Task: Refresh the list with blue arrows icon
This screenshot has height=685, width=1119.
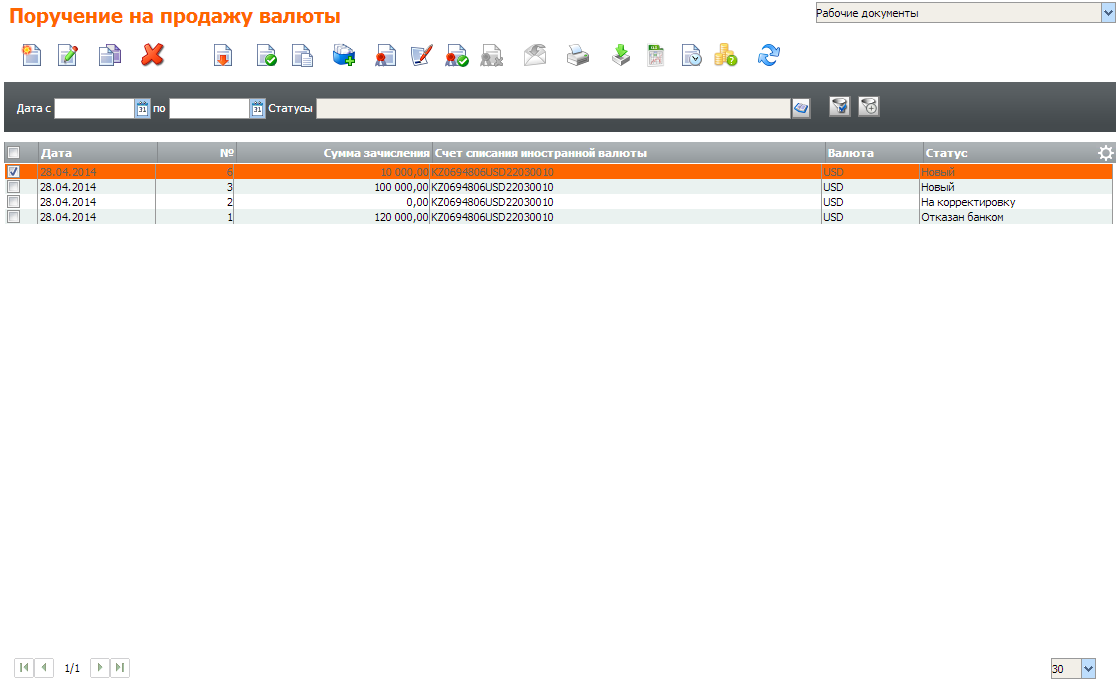Action: click(x=769, y=55)
